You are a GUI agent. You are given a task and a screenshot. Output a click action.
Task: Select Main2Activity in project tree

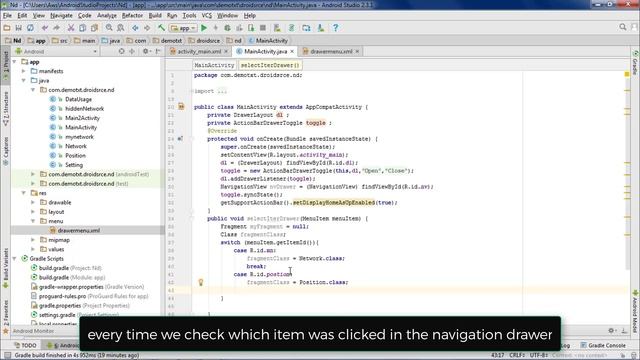click(x=82, y=118)
